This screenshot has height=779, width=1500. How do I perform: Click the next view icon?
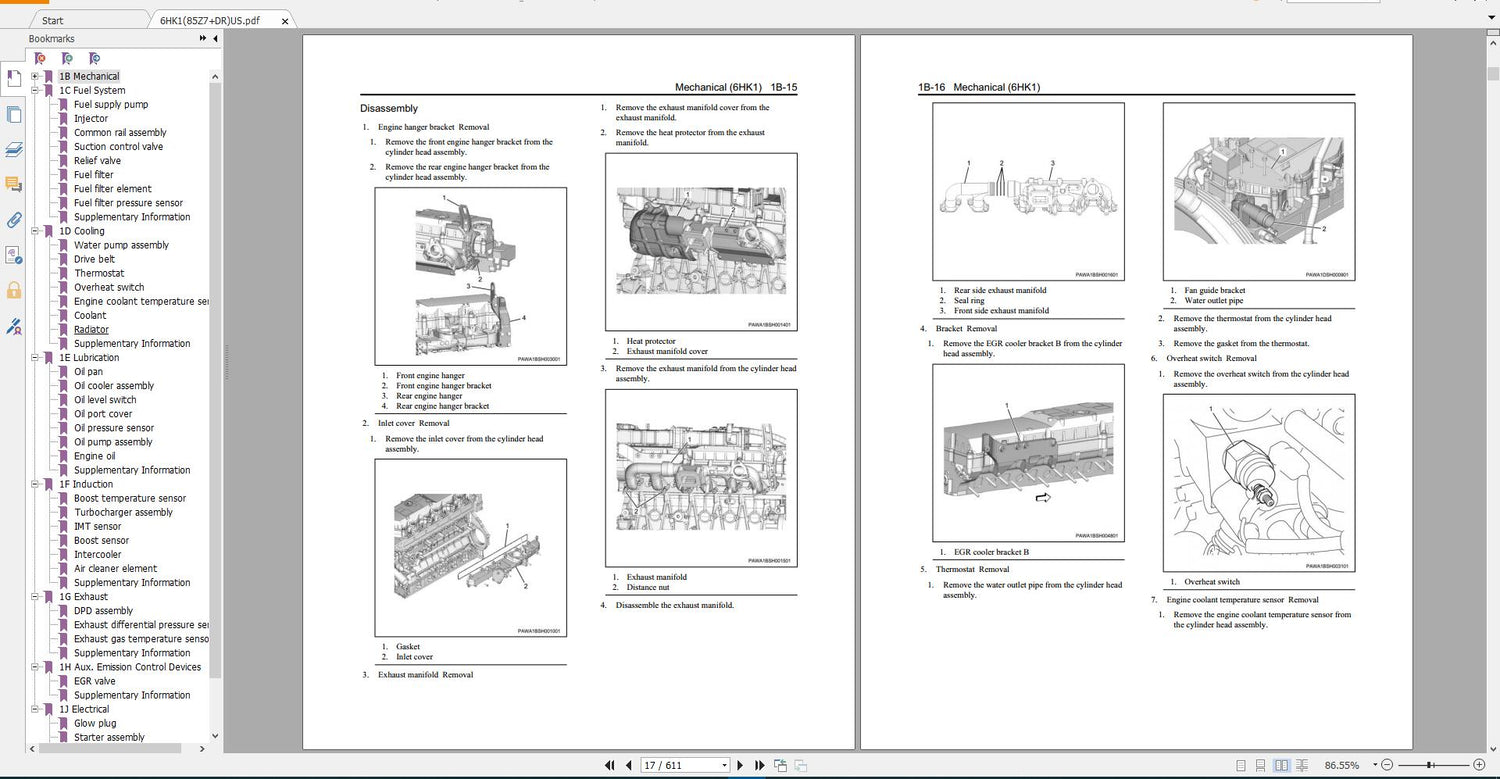800,765
